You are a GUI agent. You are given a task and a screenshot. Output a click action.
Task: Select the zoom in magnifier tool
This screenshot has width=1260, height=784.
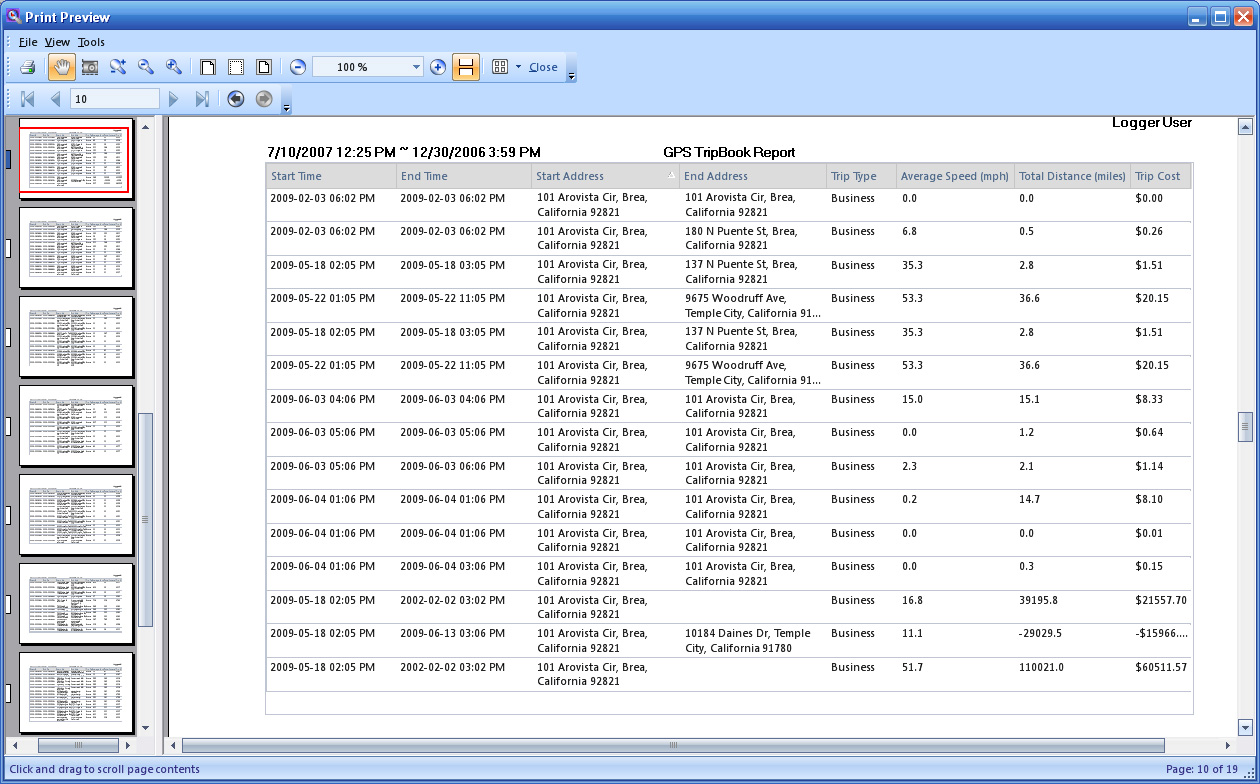pos(174,67)
